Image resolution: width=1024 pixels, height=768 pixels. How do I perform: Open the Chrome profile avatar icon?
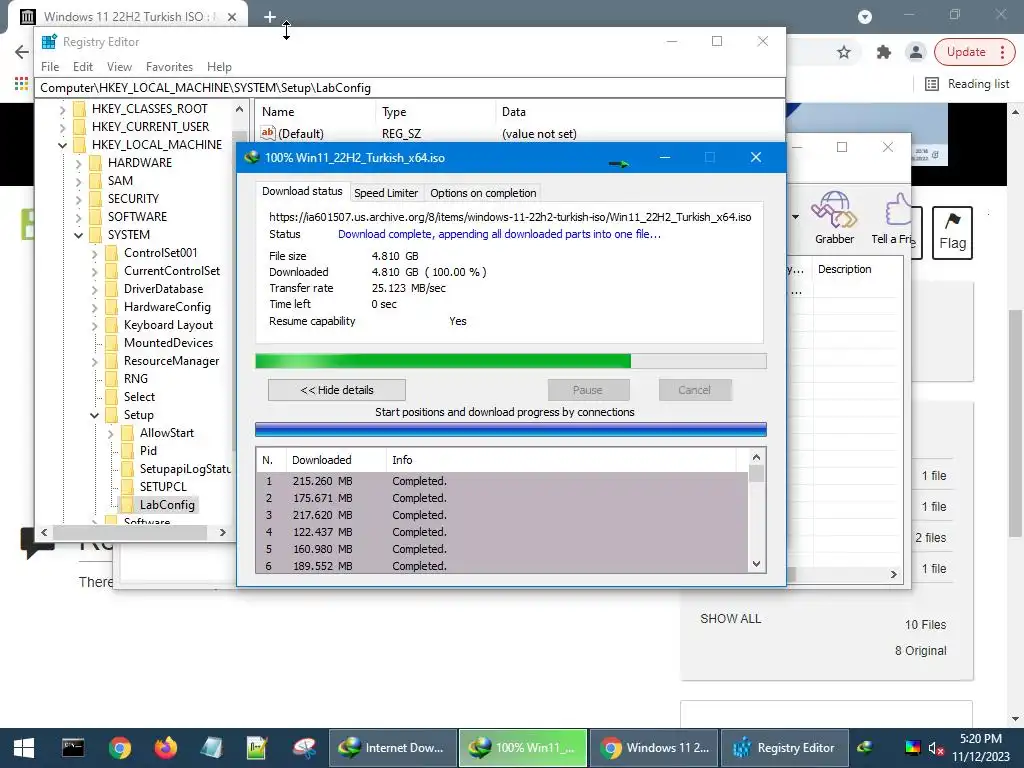[x=916, y=52]
